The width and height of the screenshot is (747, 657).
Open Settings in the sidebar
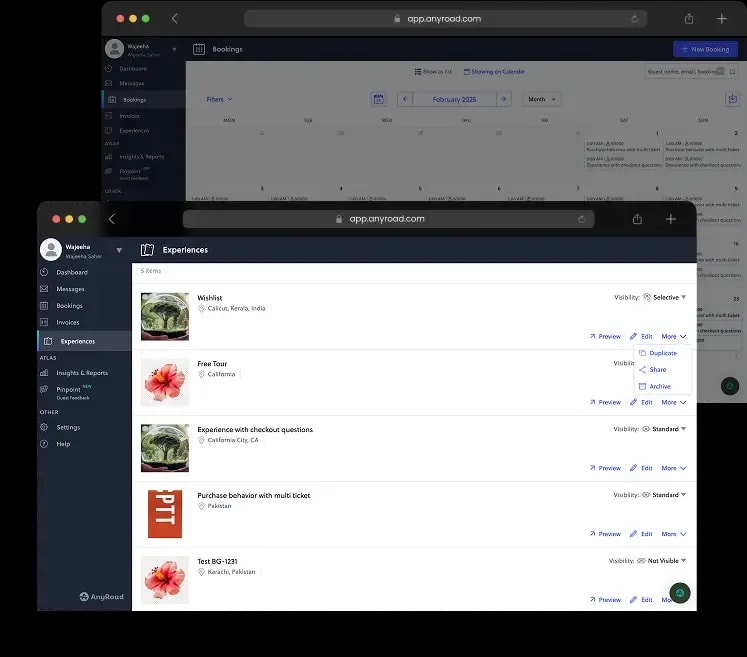(68, 427)
